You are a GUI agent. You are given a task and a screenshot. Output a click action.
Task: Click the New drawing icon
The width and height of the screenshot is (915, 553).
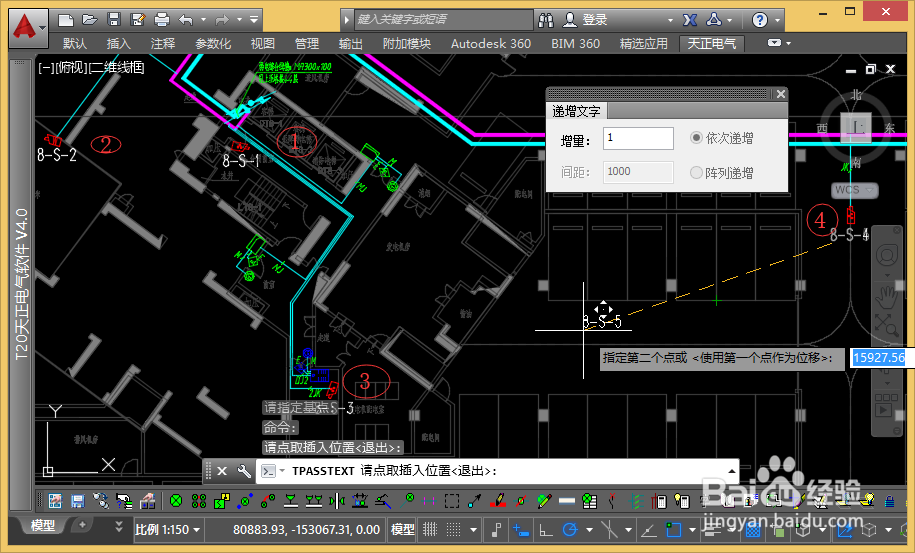(x=65, y=20)
